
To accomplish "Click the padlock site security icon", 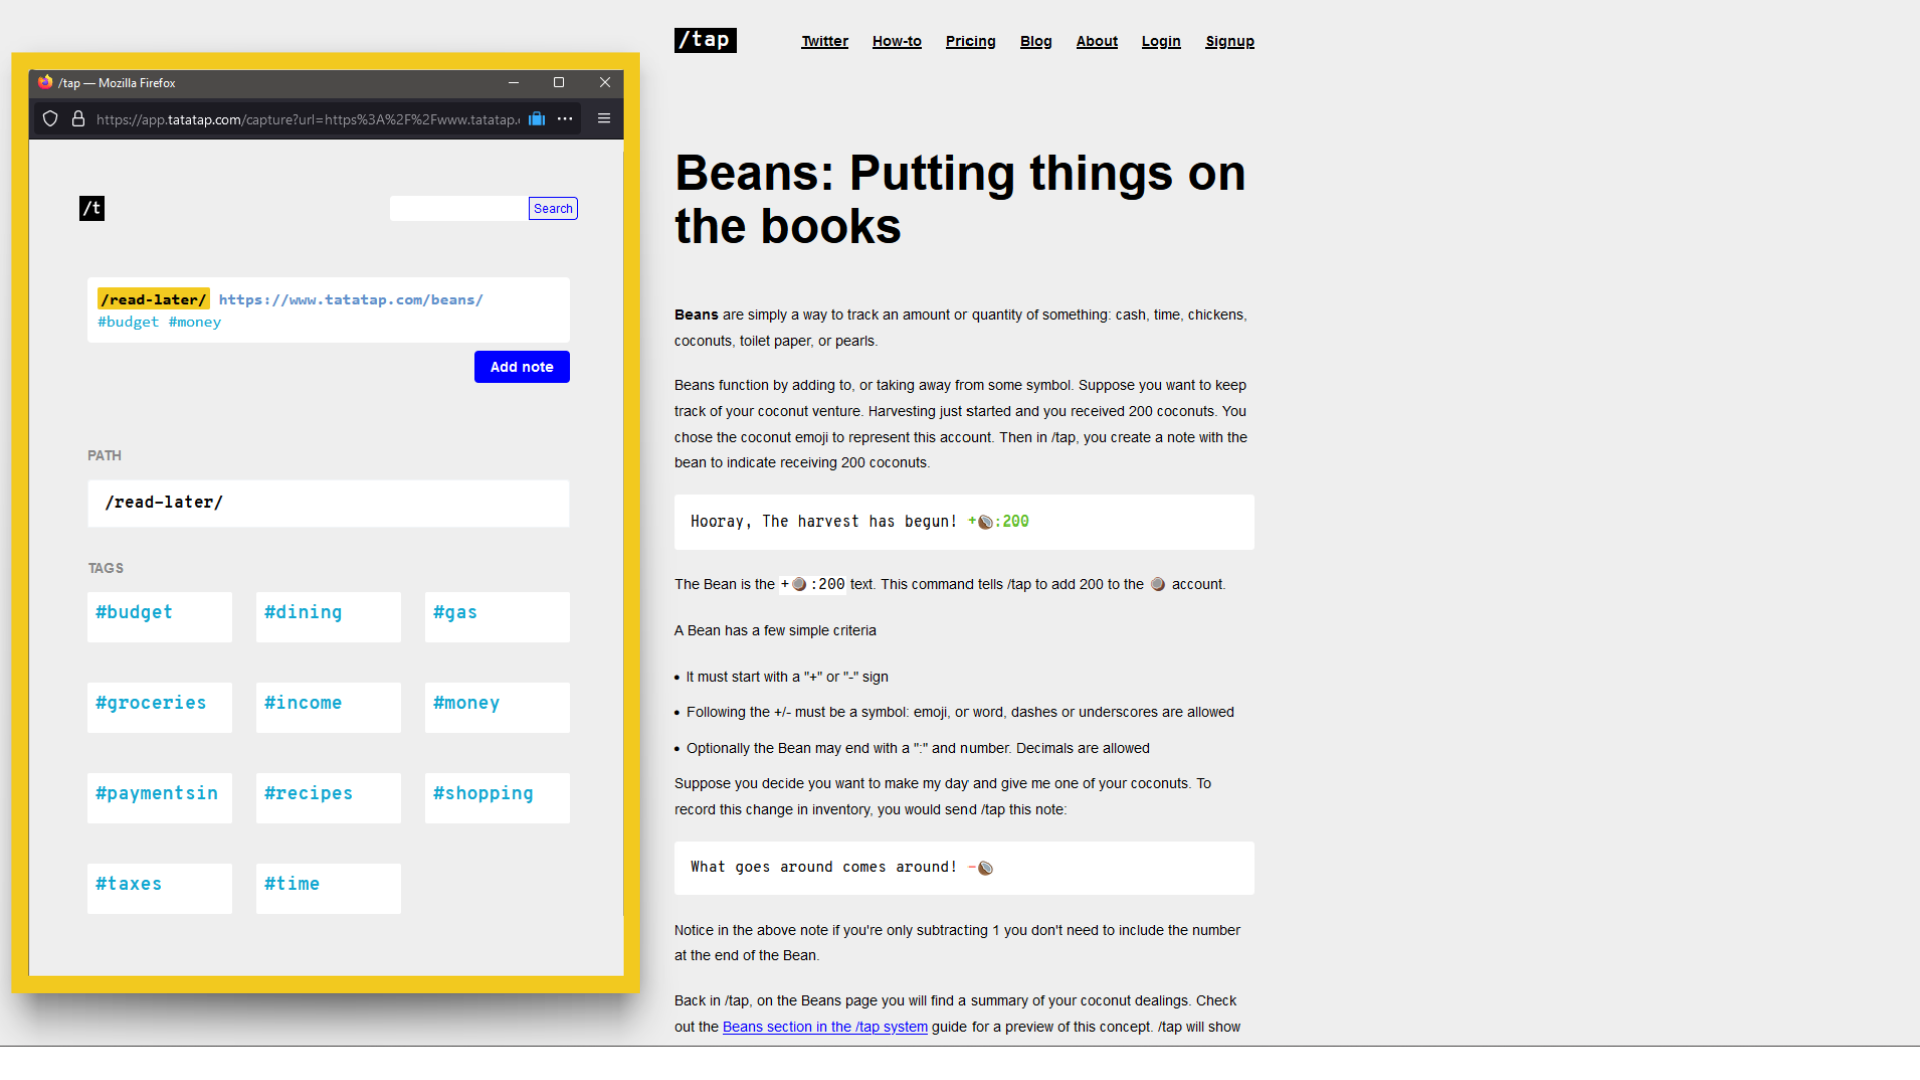I will 78,119.
